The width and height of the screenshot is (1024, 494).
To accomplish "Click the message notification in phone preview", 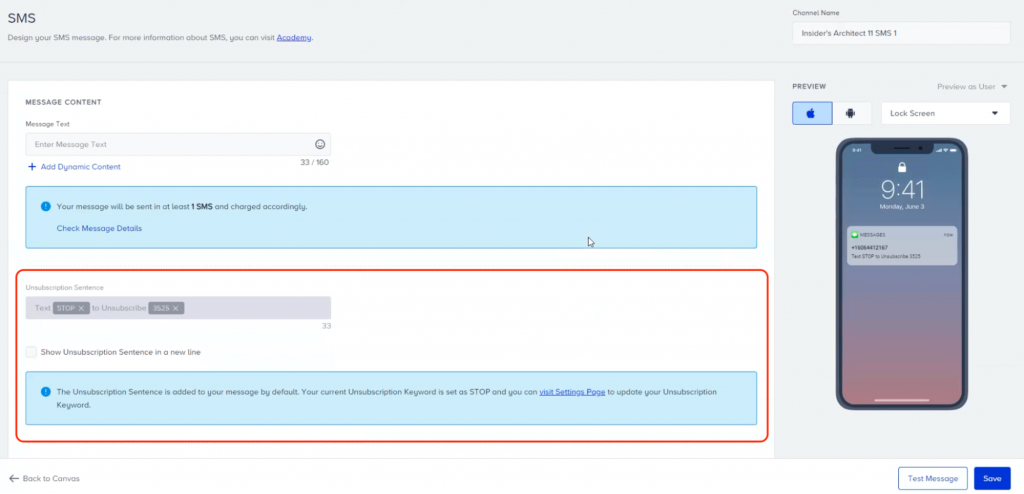I will (901, 244).
